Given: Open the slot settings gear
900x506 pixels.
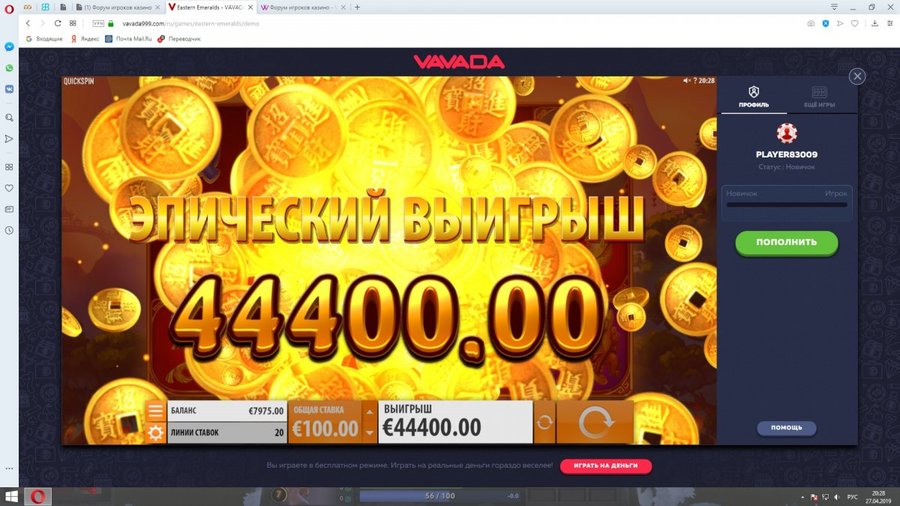Looking at the screenshot, I should [155, 433].
